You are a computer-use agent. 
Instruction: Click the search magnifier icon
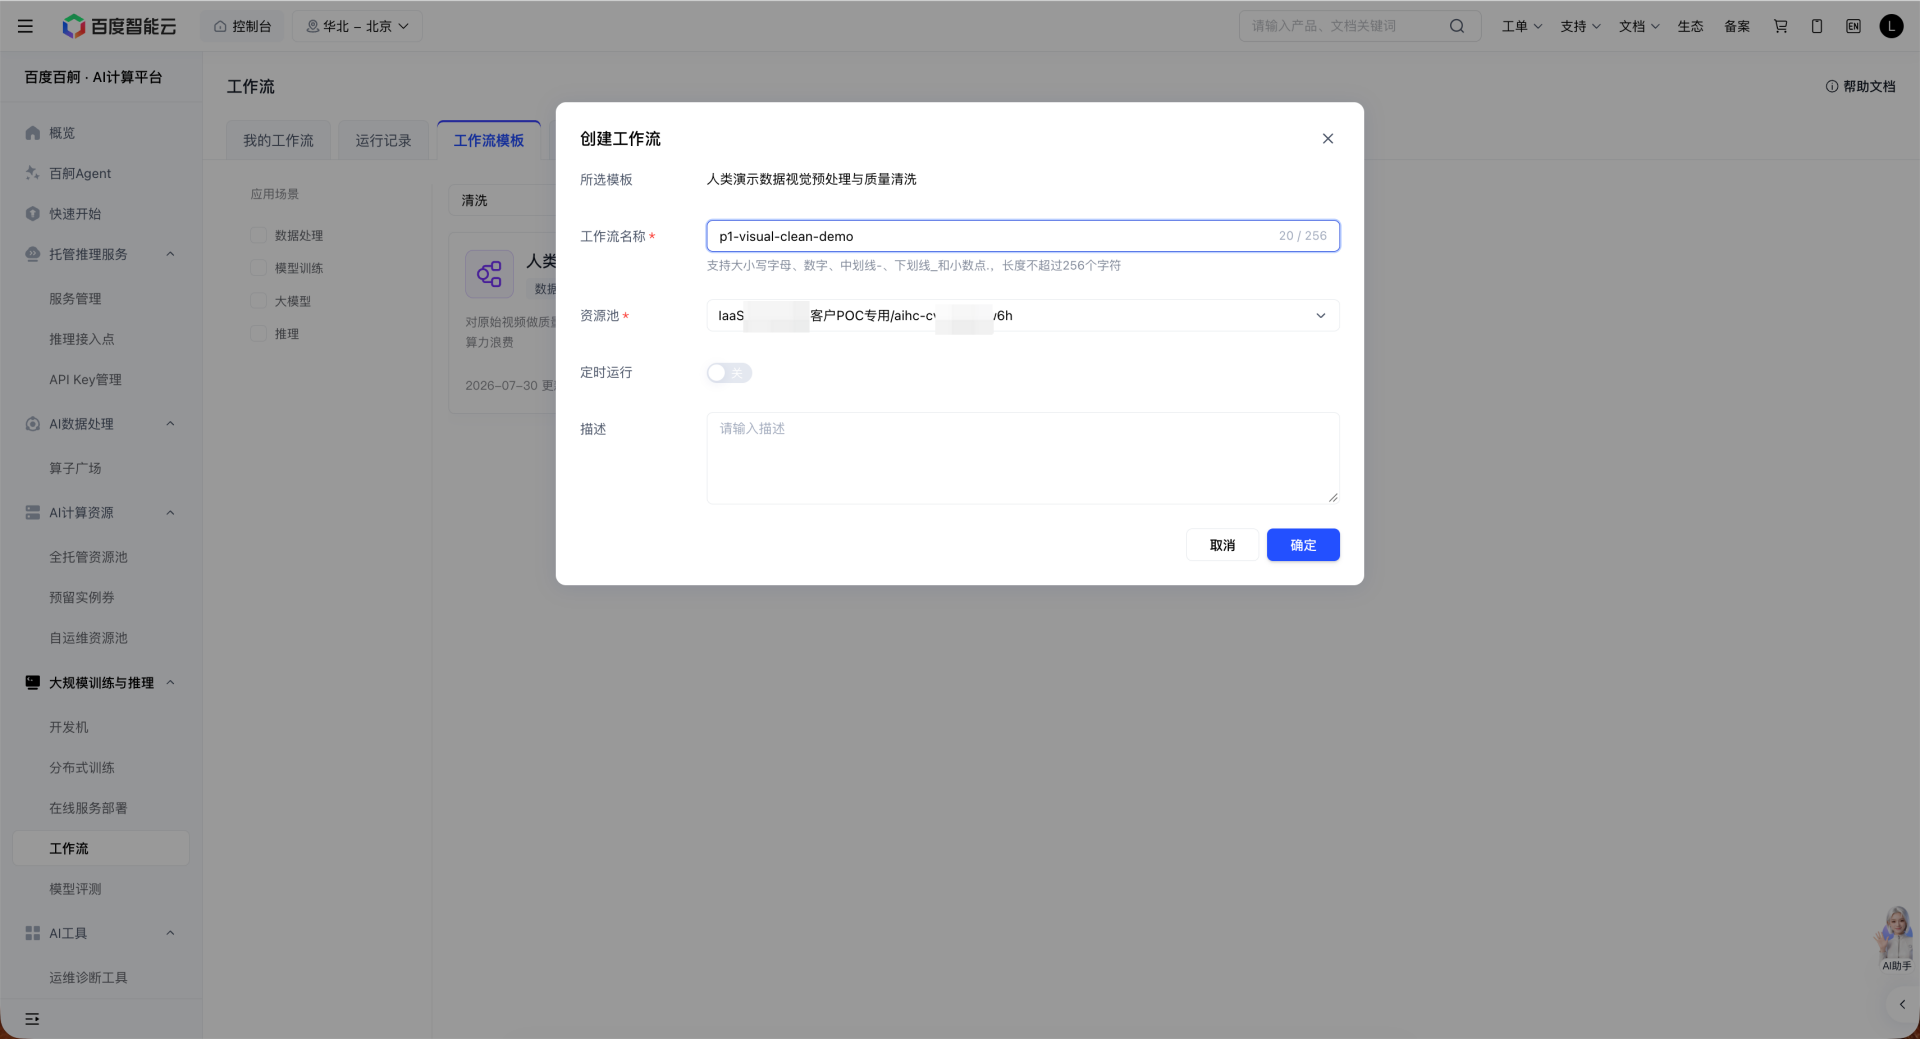point(1457,26)
